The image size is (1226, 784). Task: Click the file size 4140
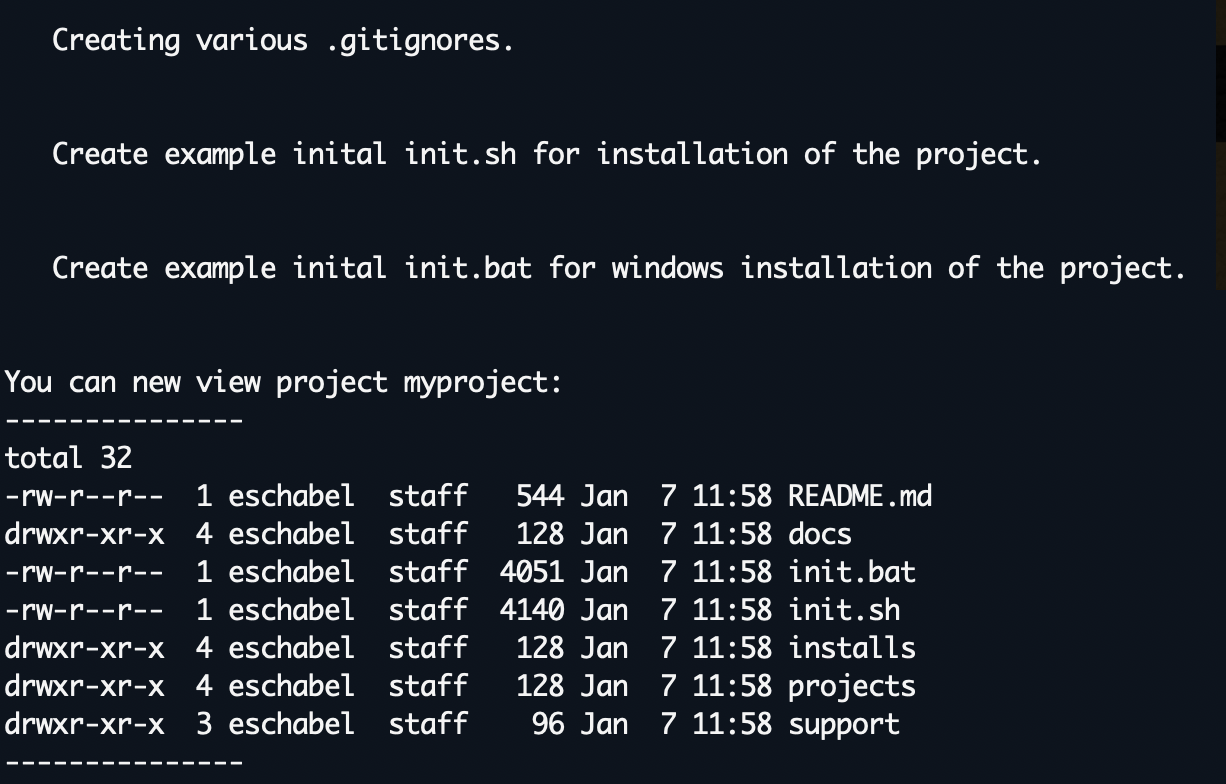click(532, 610)
